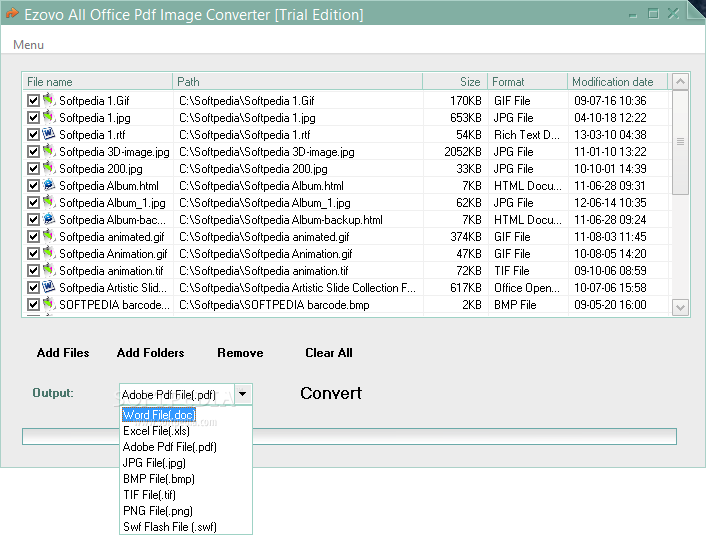The image size is (706, 535).
Task: Toggle checkbox for Softpedia Album-bac... row
Action: [x=33, y=220]
